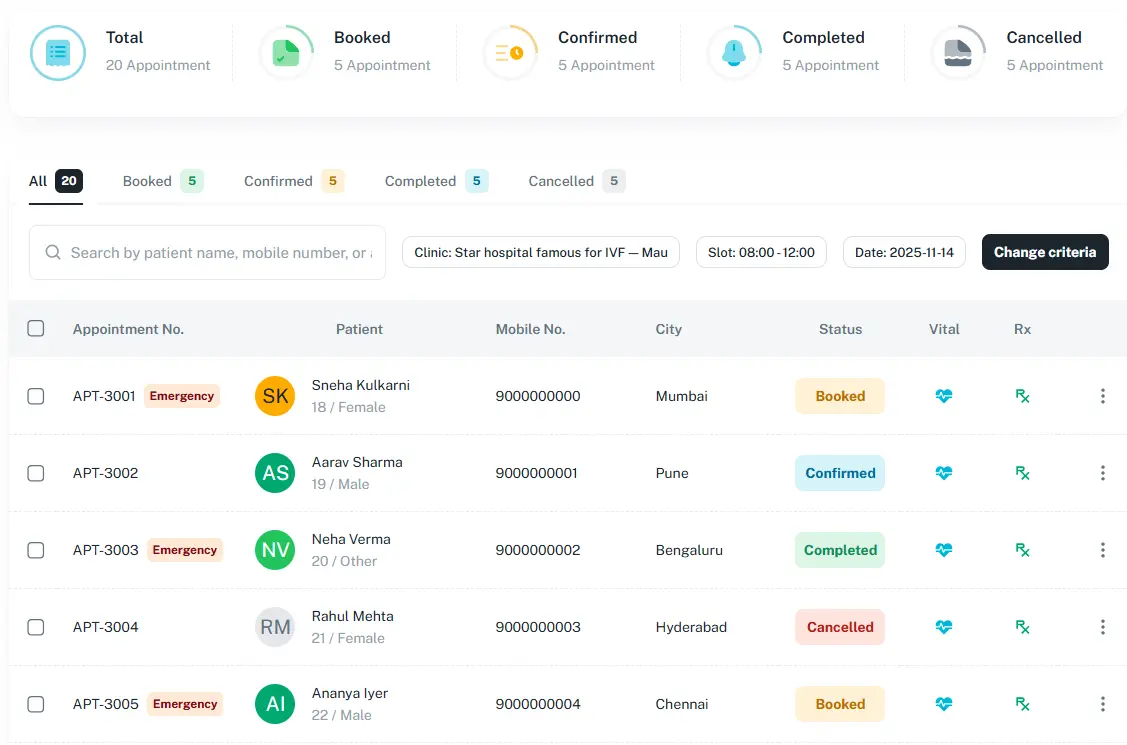Click mobile number 9000000003
This screenshot has height=745, width=1127.
tap(538, 626)
